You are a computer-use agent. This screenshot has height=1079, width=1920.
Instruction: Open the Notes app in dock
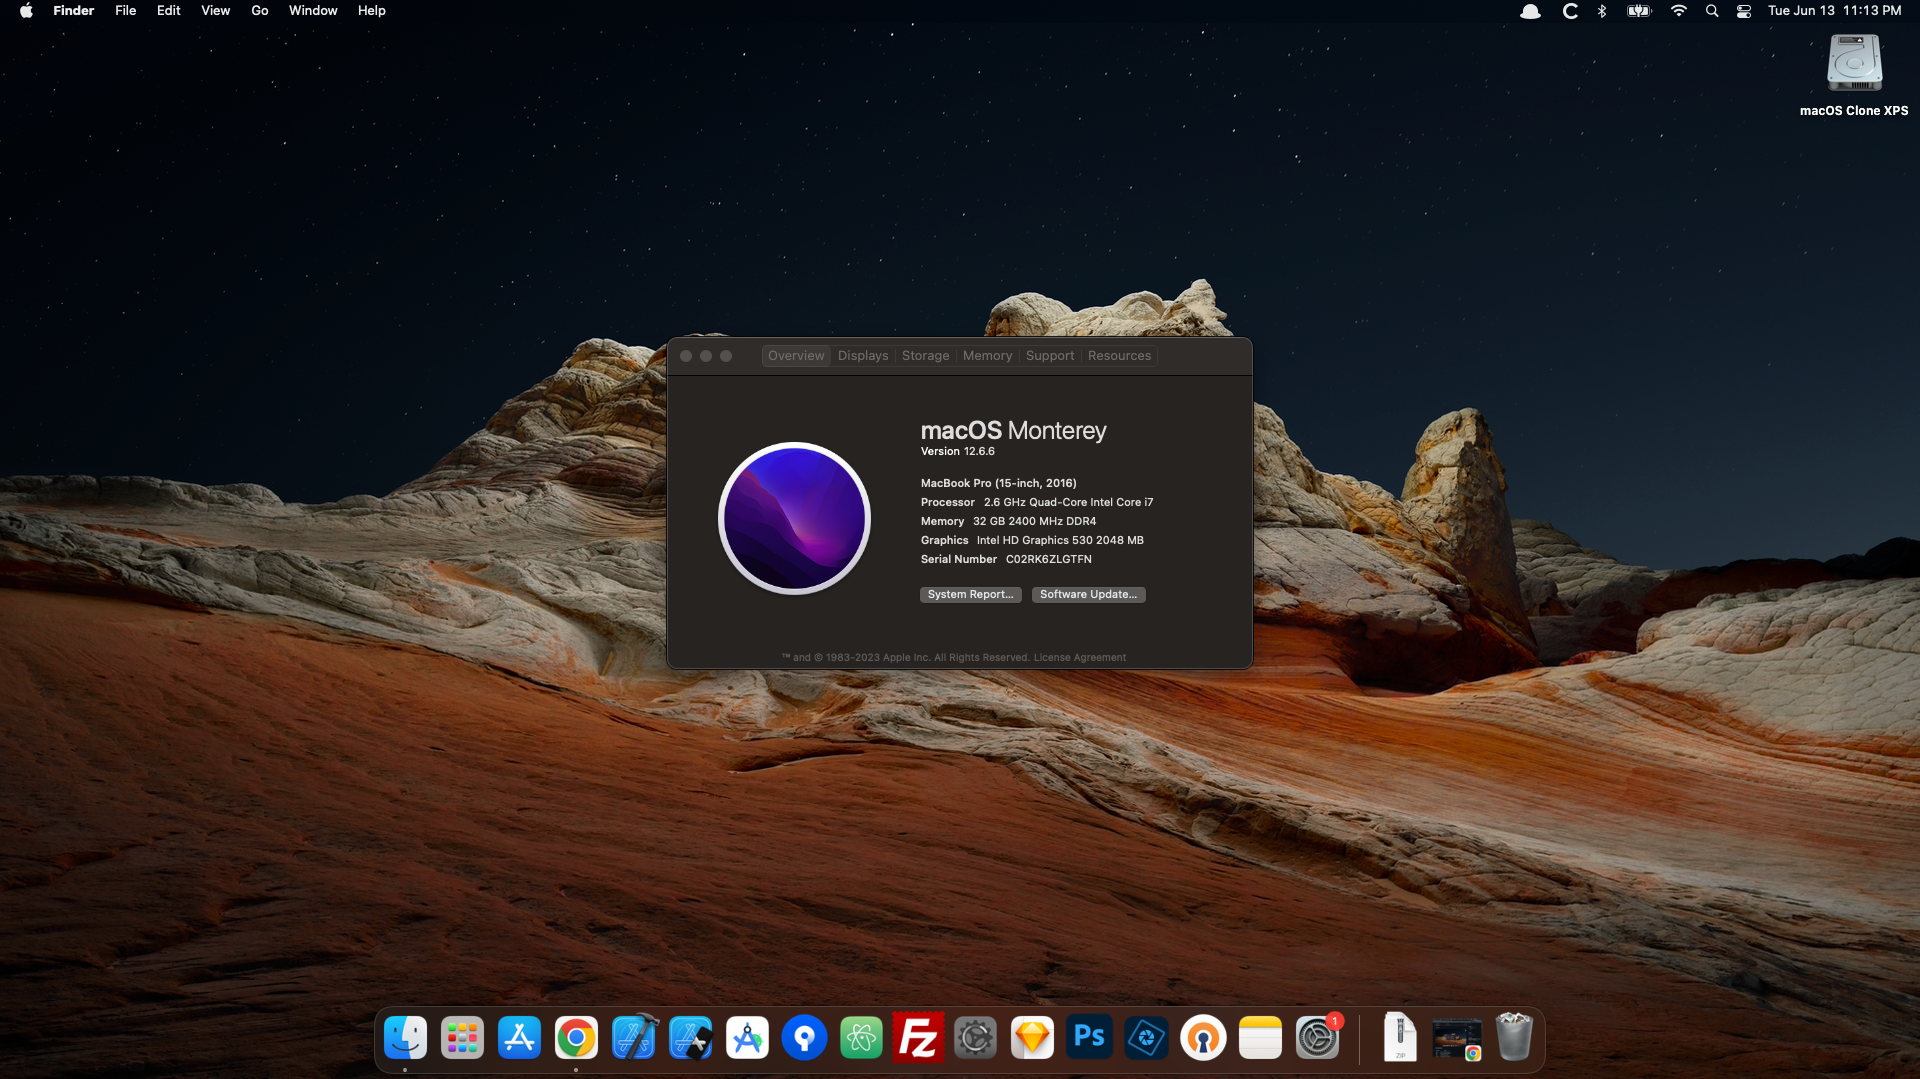pos(1260,1038)
